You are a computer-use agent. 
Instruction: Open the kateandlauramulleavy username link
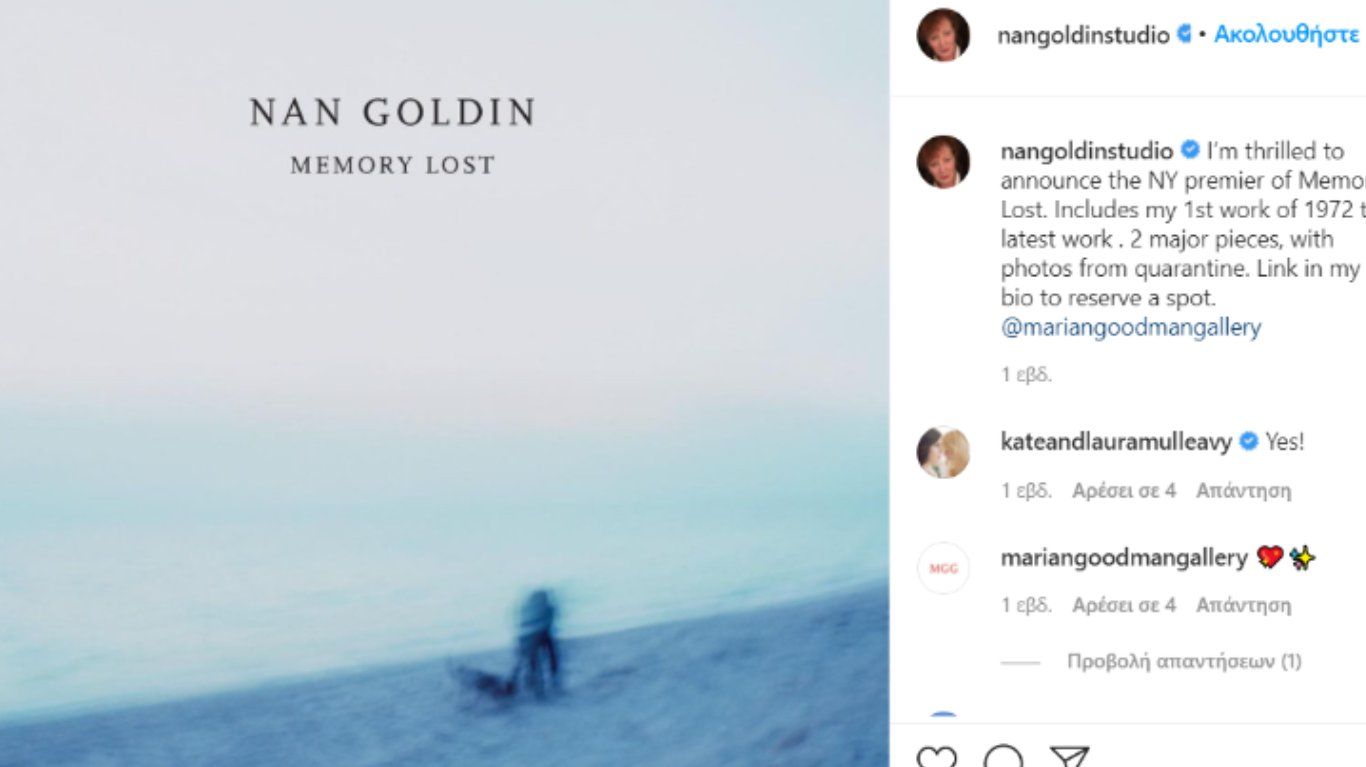click(x=1116, y=441)
